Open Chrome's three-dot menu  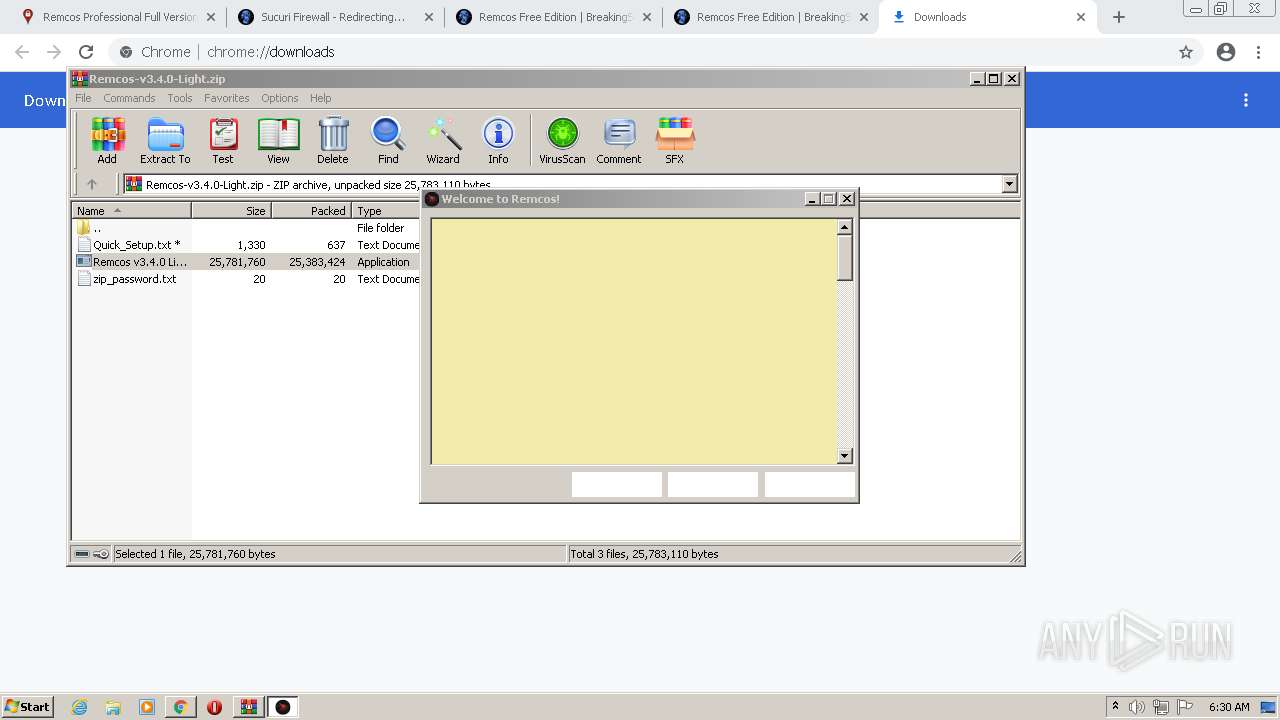coord(1259,52)
